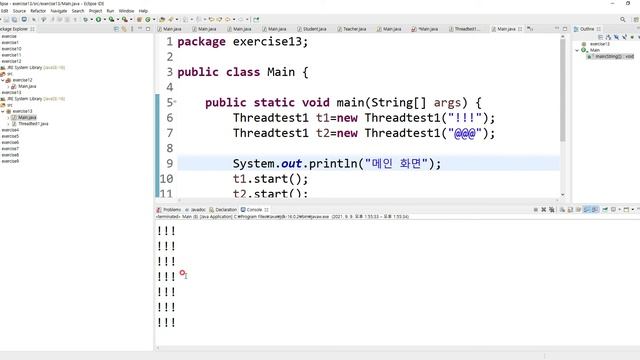Viewport: 640px width, 360px height.
Task: Click the Sort icon in Outline view
Action: pos(608,37)
